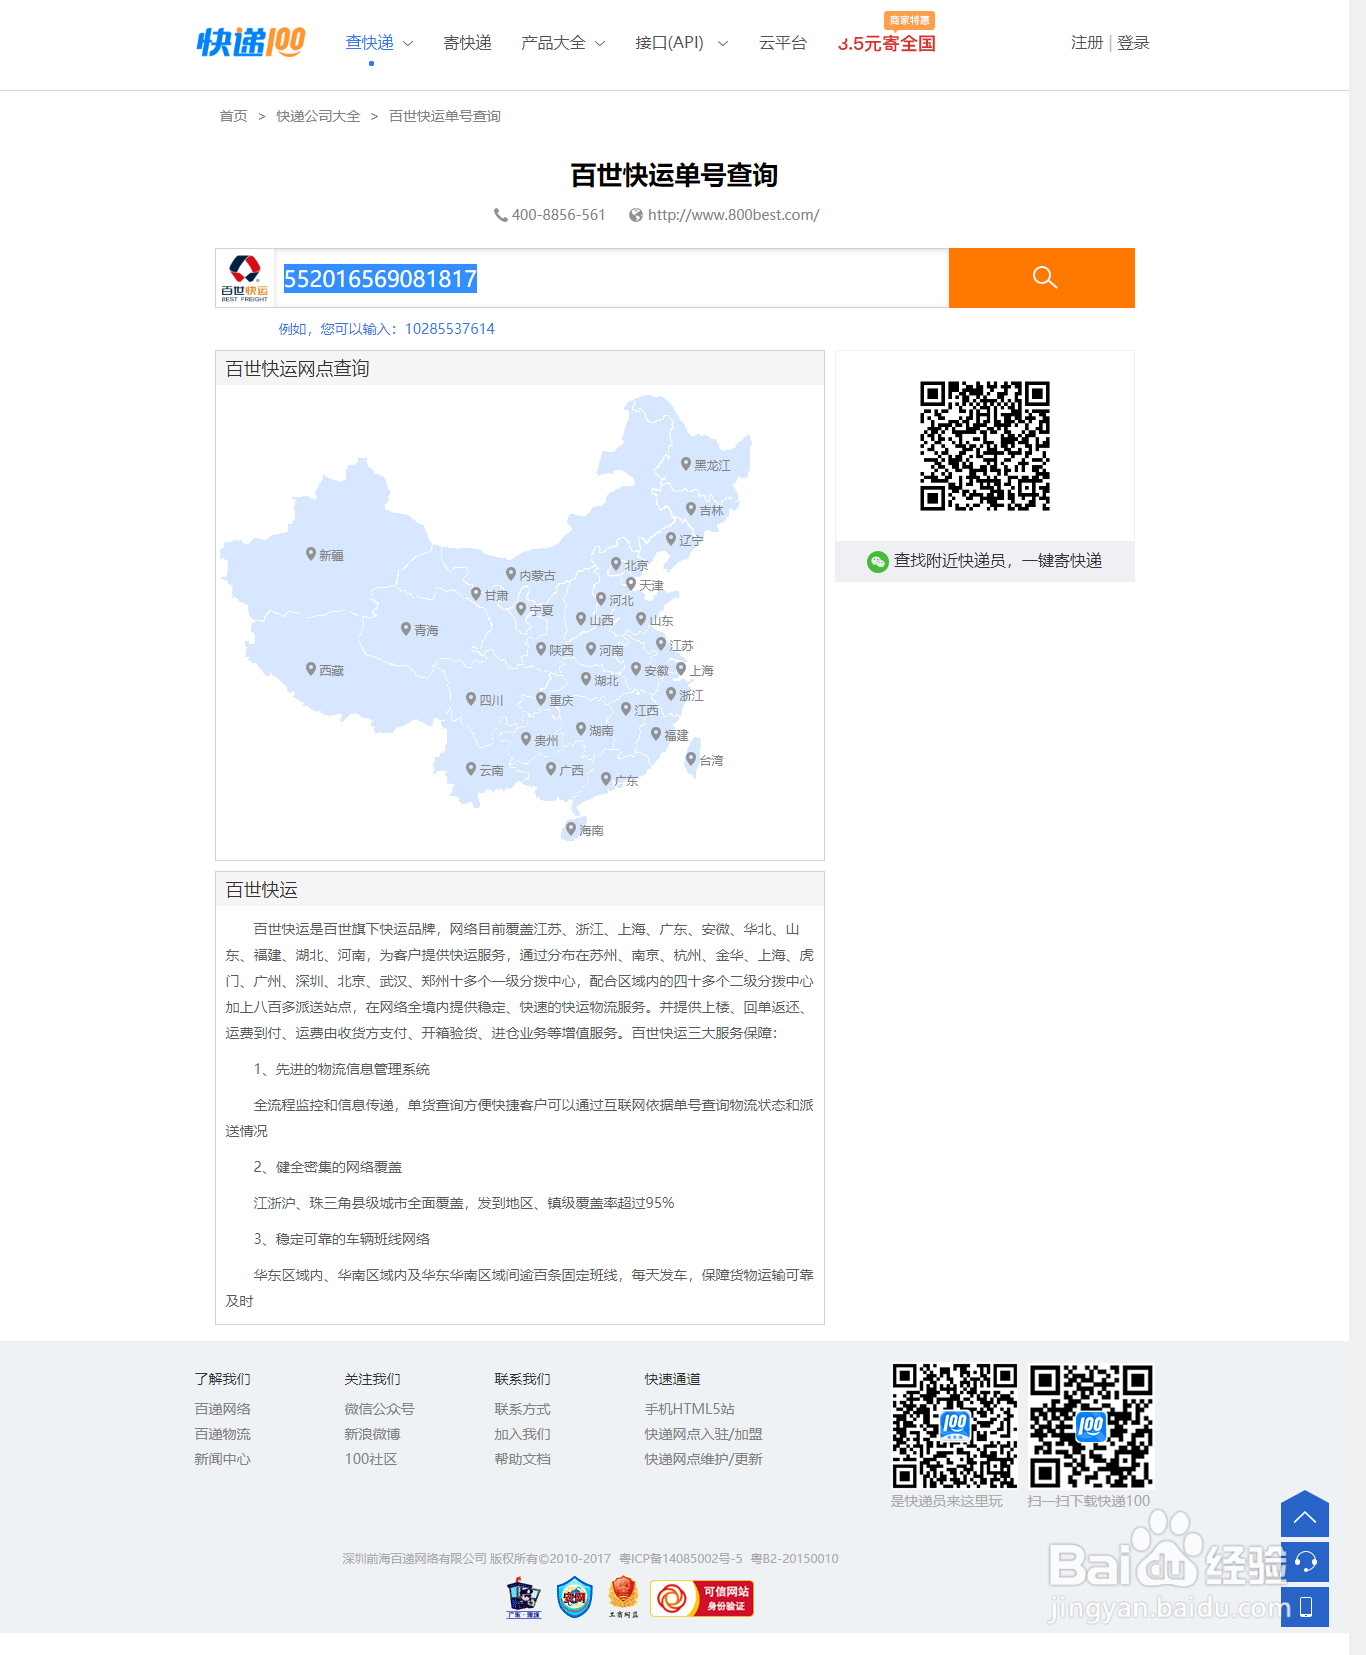Click the WeChat icon beside 查找附近快递员
1366x1655 pixels.
[877, 561]
